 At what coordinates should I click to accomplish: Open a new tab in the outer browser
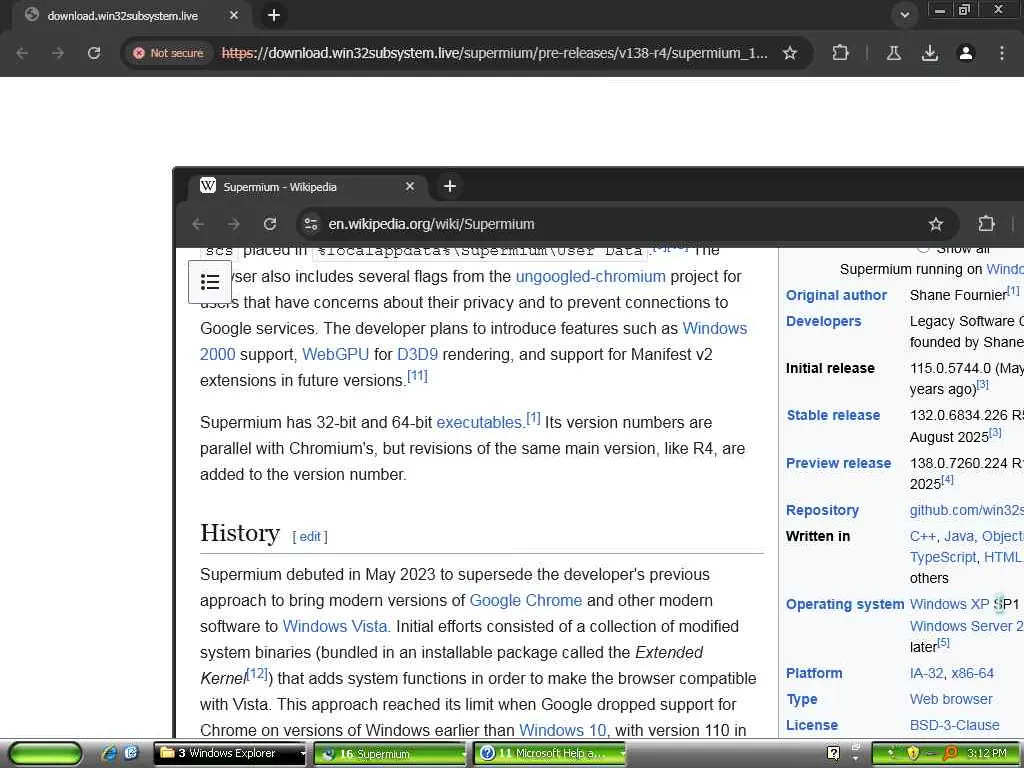[274, 15]
